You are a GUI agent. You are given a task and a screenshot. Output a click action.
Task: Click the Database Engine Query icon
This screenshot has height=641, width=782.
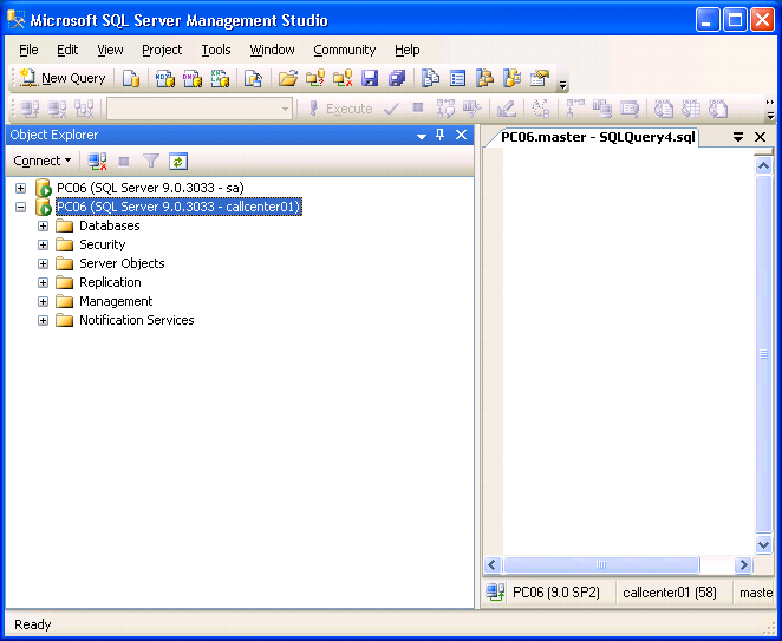click(x=131, y=78)
